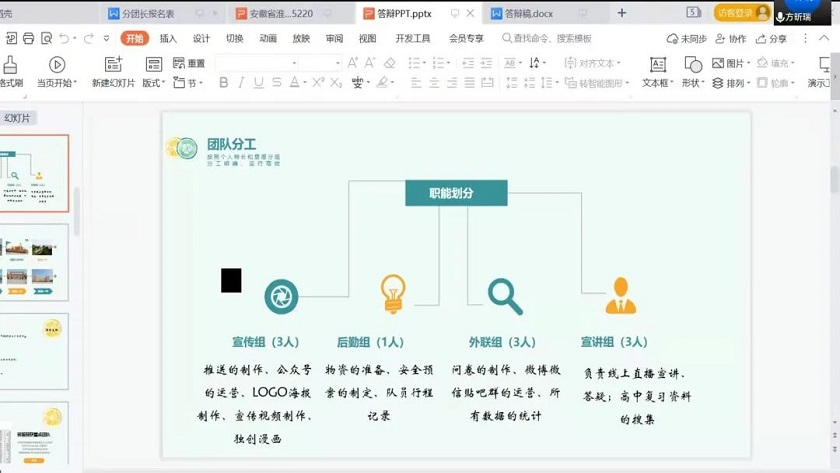Click the Reset (重置) slide button
Viewport: 840px width, 473px height.
[189, 63]
